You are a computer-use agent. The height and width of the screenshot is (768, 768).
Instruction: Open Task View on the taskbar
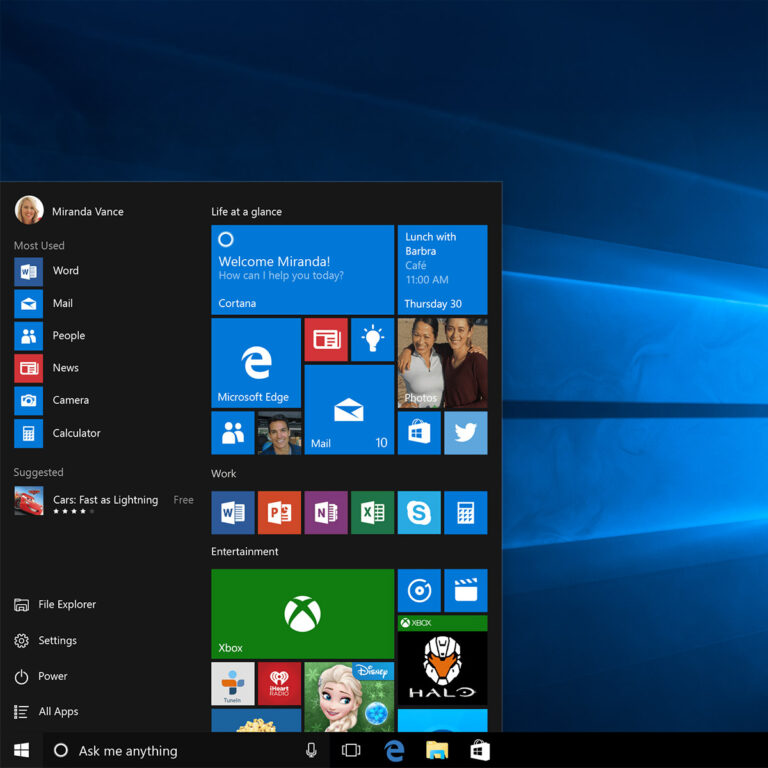click(351, 750)
